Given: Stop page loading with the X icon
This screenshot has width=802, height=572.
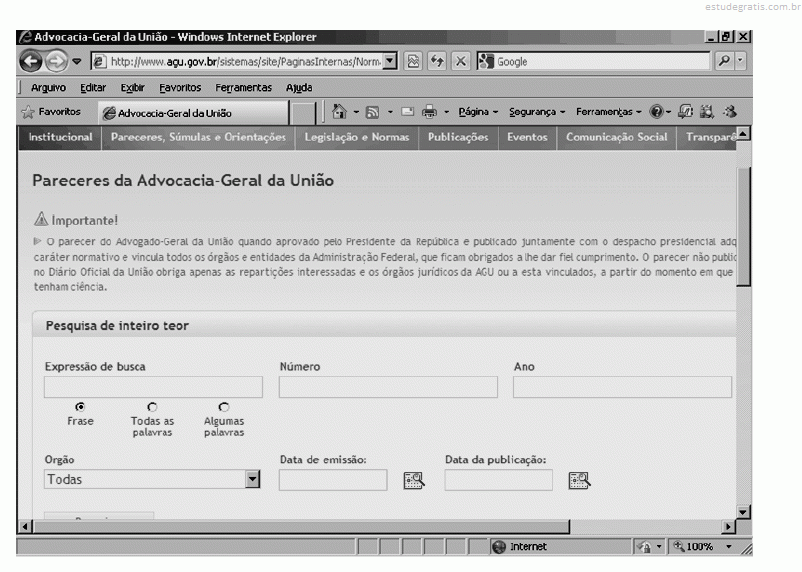Looking at the screenshot, I should point(460,61).
